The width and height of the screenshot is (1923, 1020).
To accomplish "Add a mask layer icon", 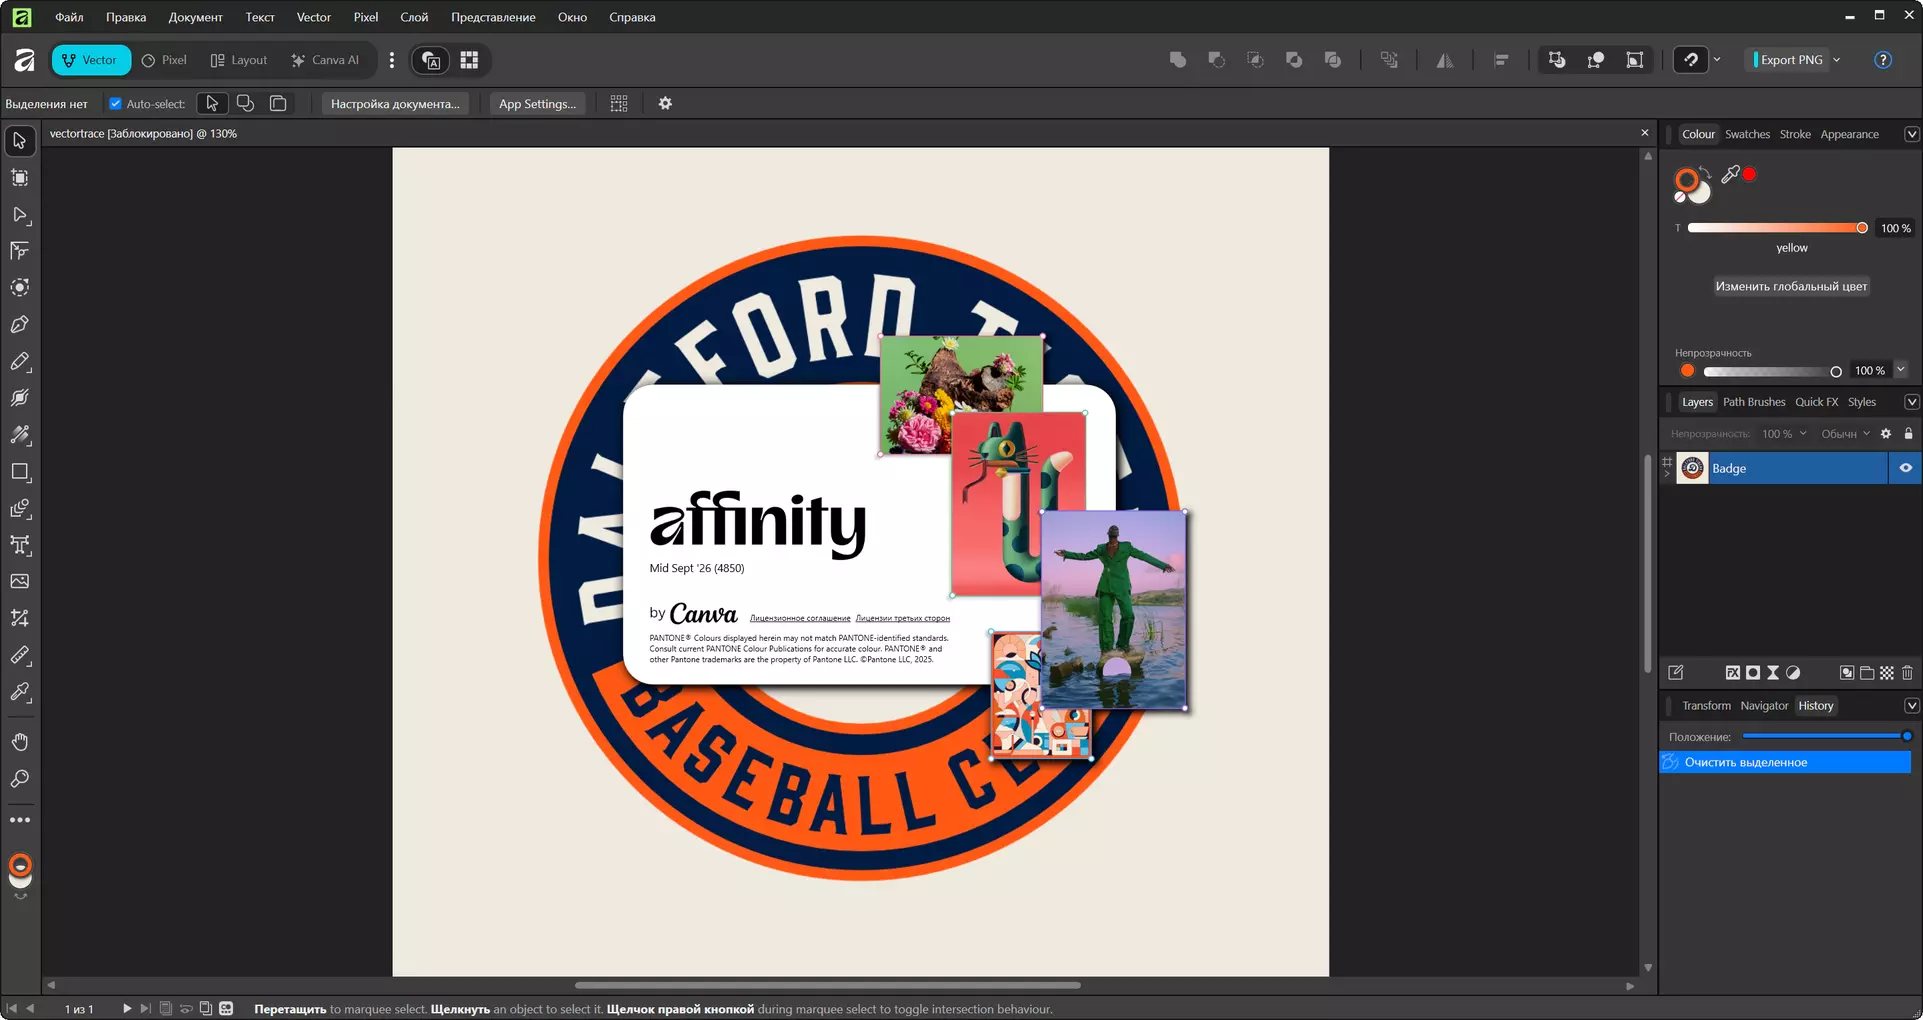I will coord(1753,673).
